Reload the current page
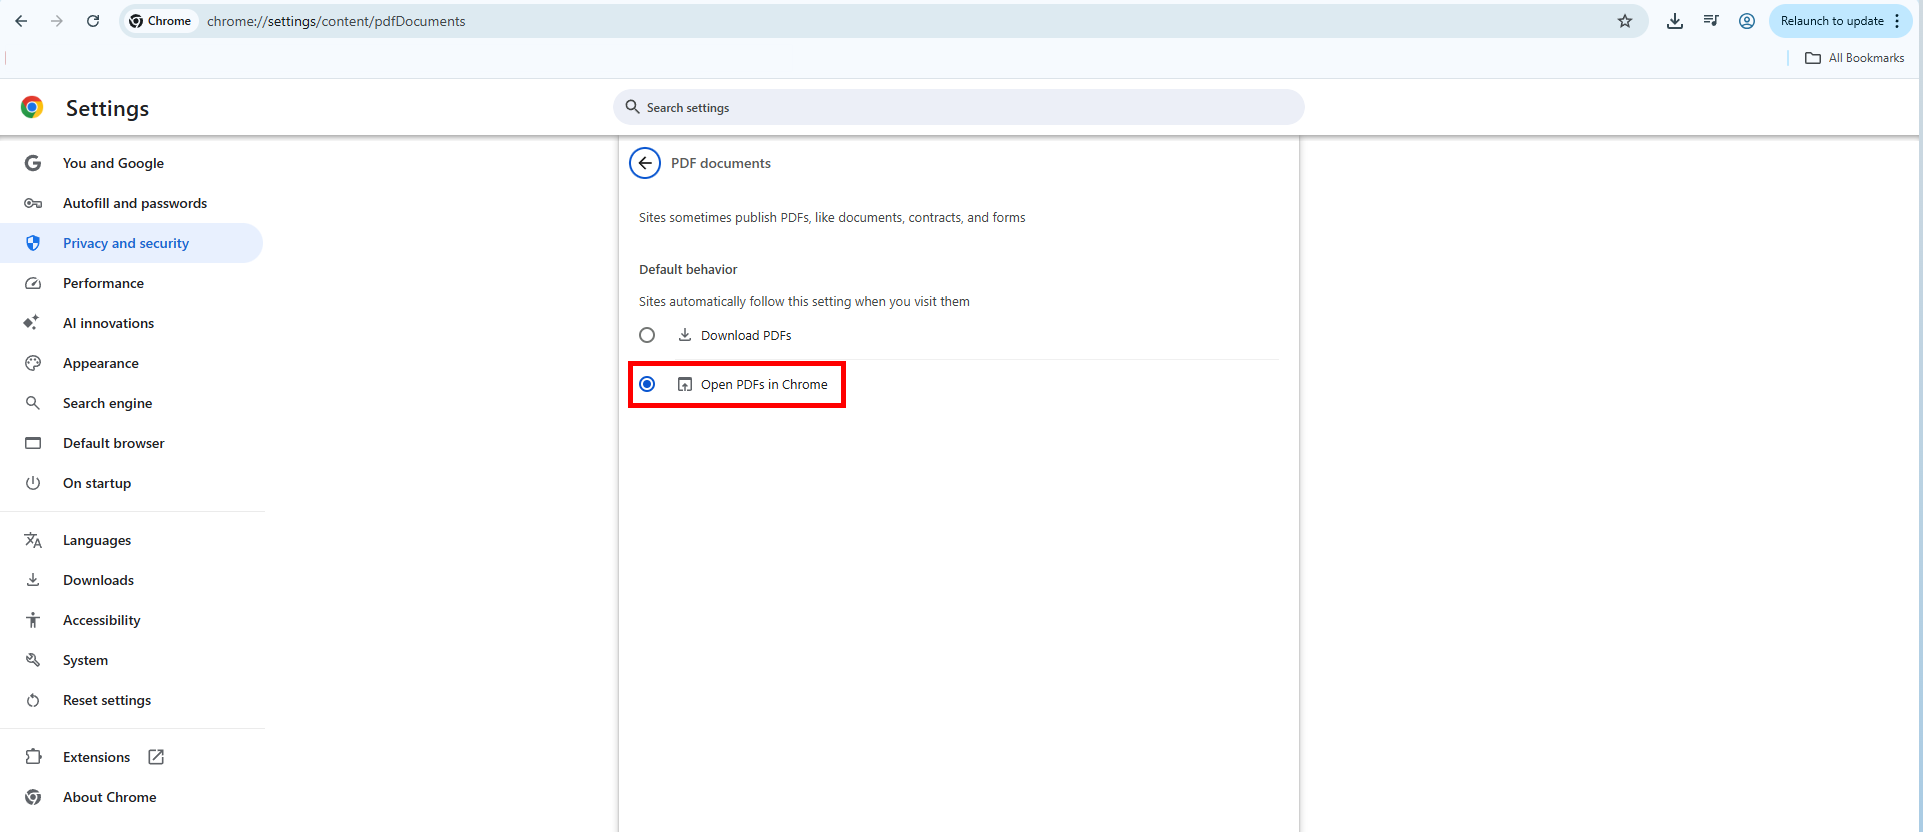 (93, 21)
